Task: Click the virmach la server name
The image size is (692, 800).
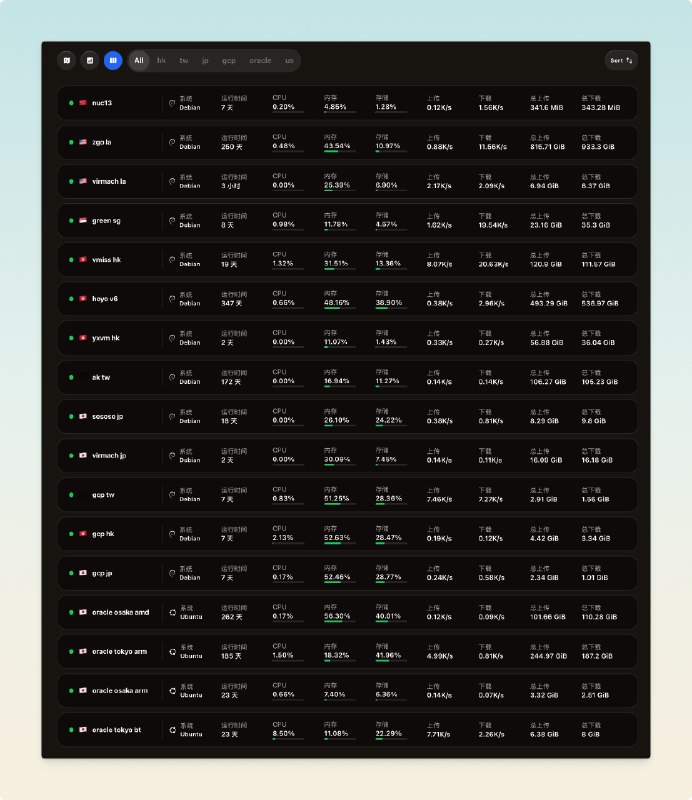Action: pos(109,181)
